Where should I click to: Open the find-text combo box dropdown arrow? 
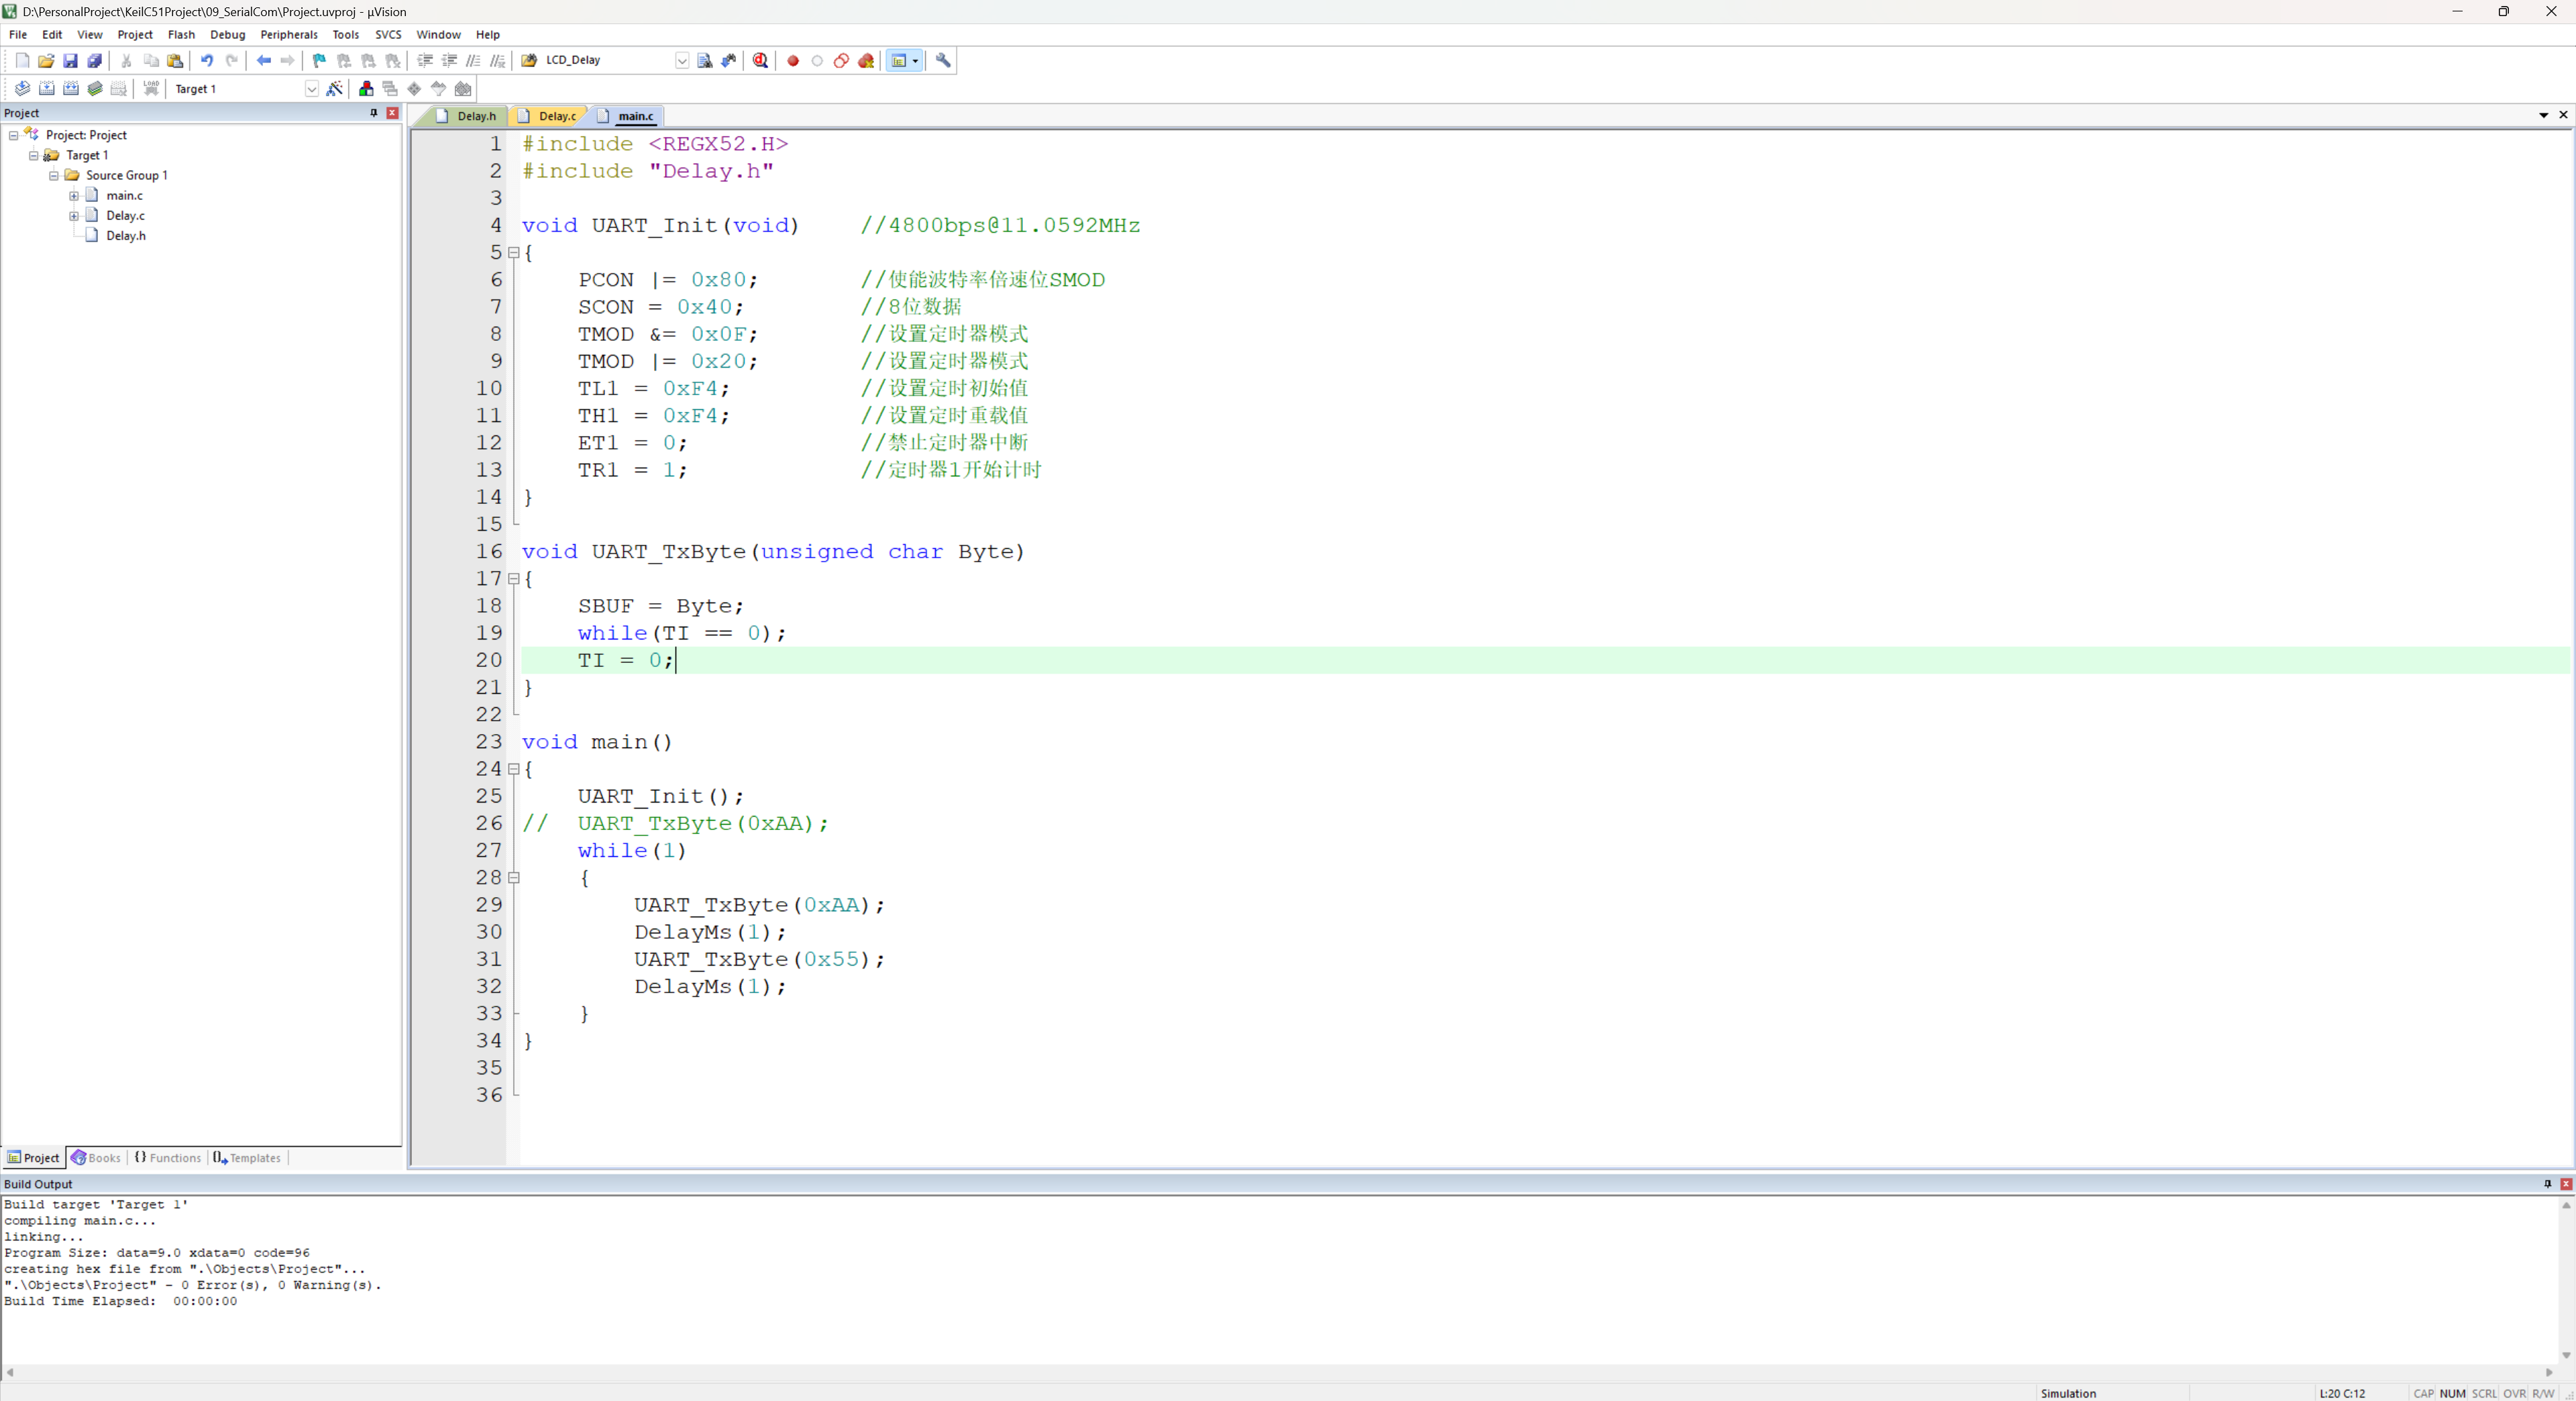coord(682,60)
